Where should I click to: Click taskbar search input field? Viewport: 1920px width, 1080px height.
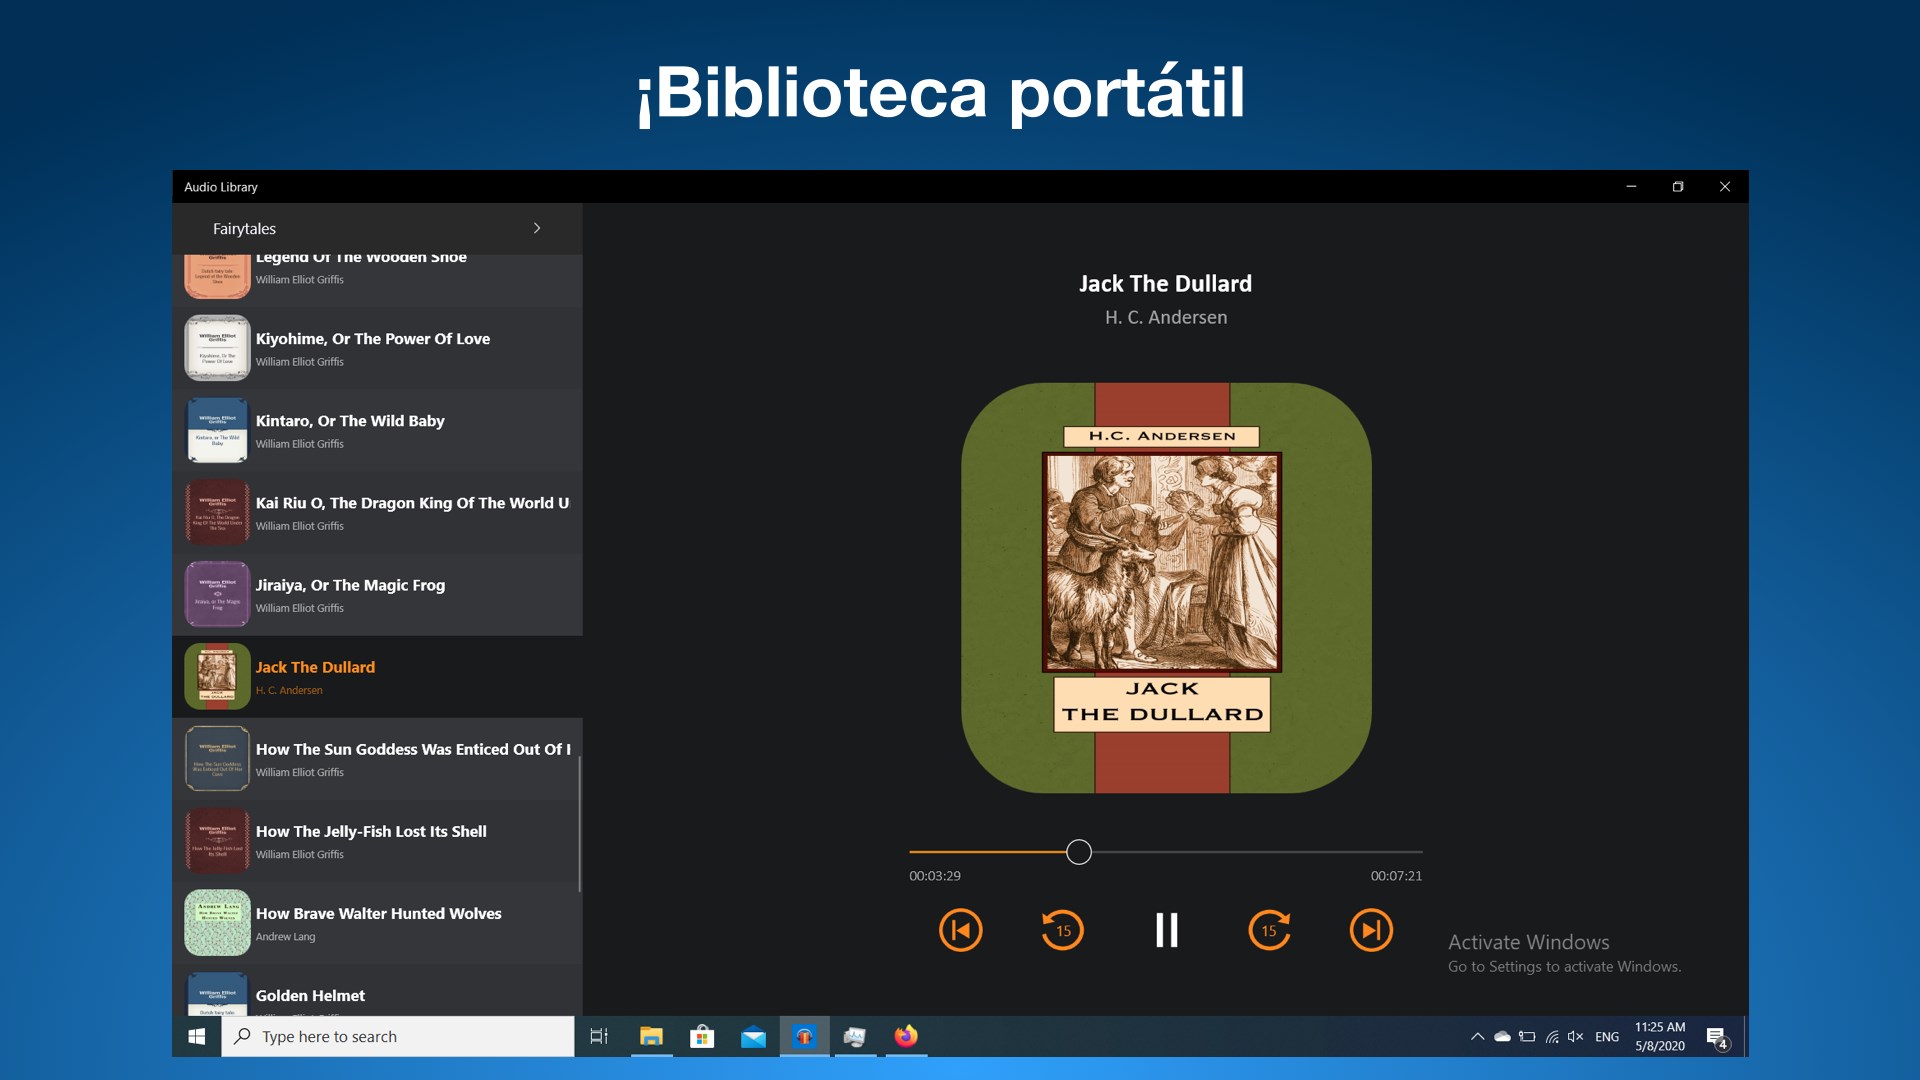(400, 1037)
